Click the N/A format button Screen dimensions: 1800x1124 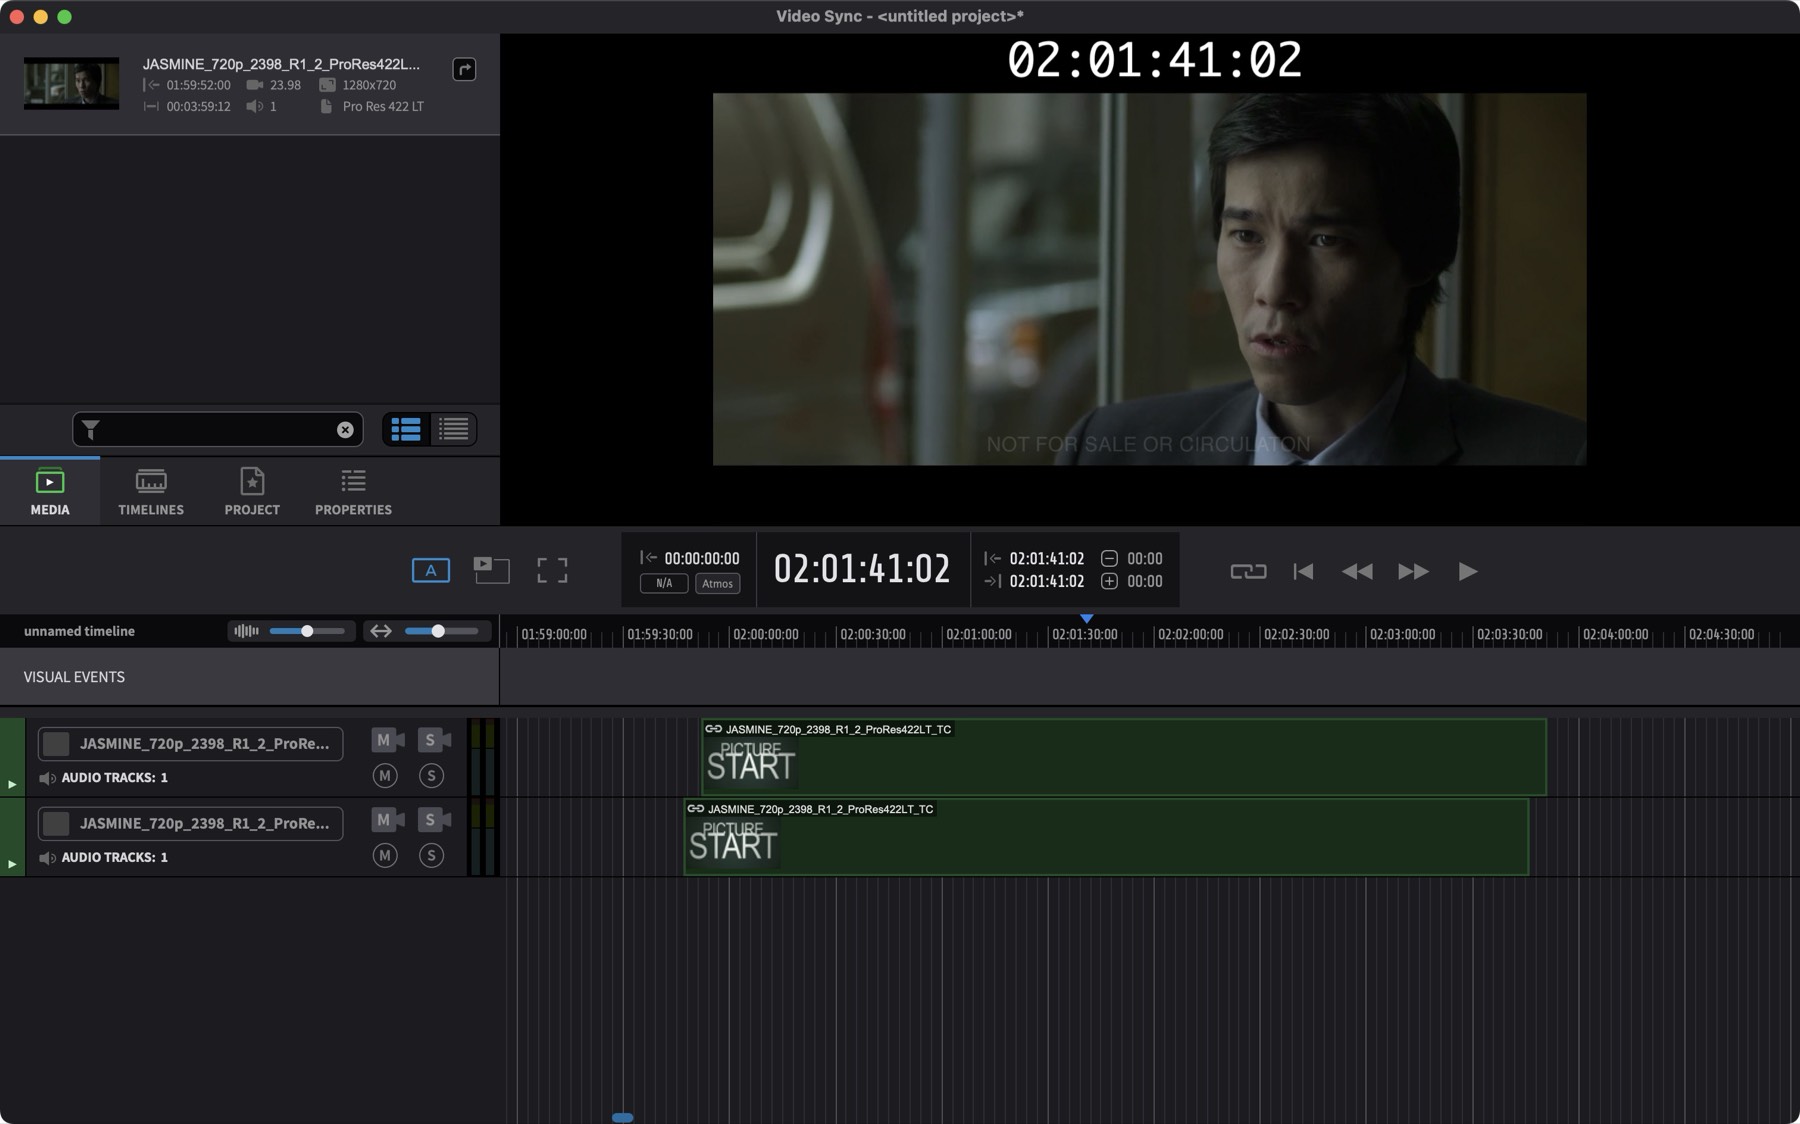point(664,583)
